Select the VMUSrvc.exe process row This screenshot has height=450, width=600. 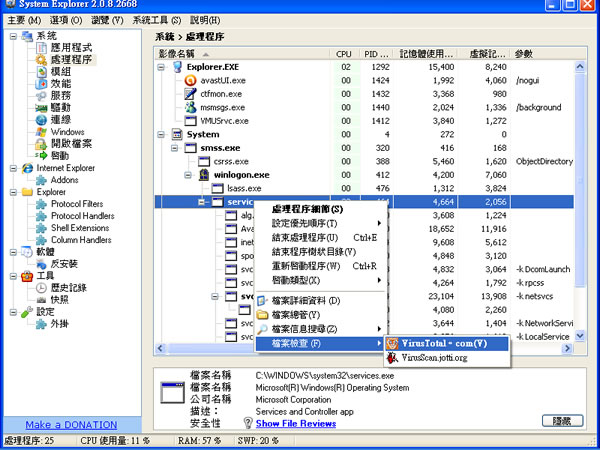coord(364,121)
